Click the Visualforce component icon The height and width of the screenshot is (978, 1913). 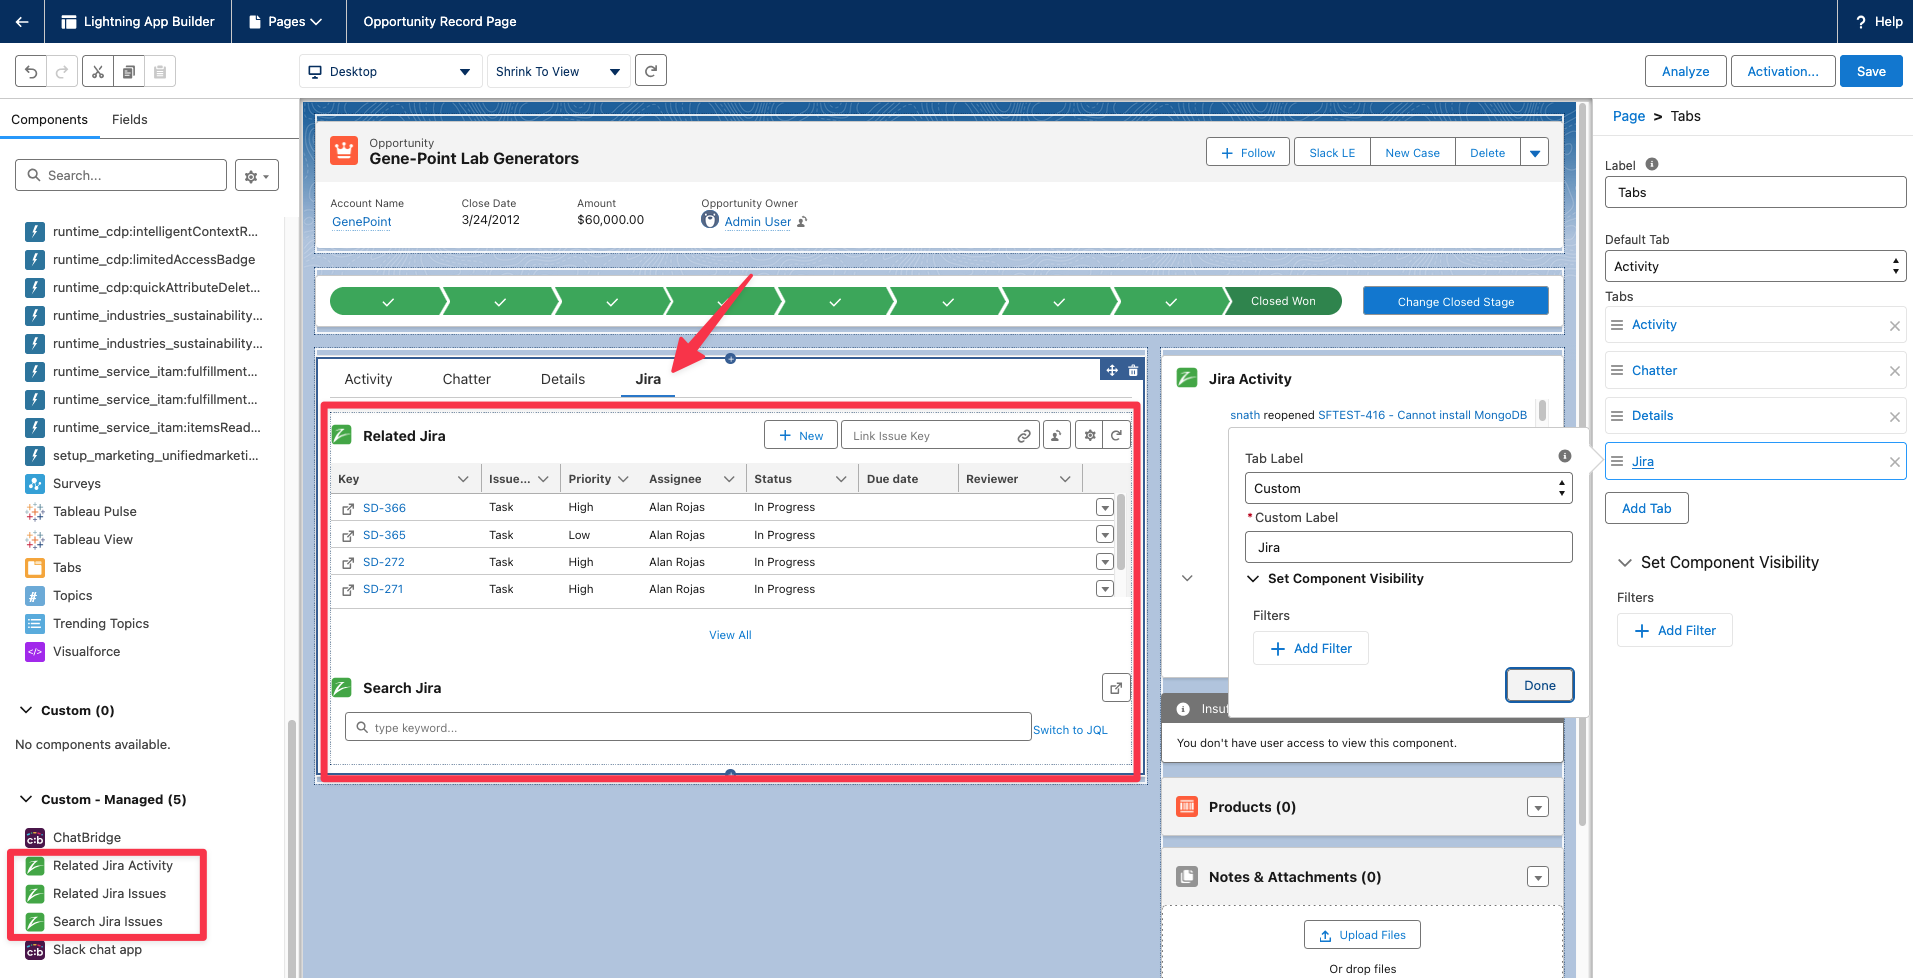(x=35, y=652)
